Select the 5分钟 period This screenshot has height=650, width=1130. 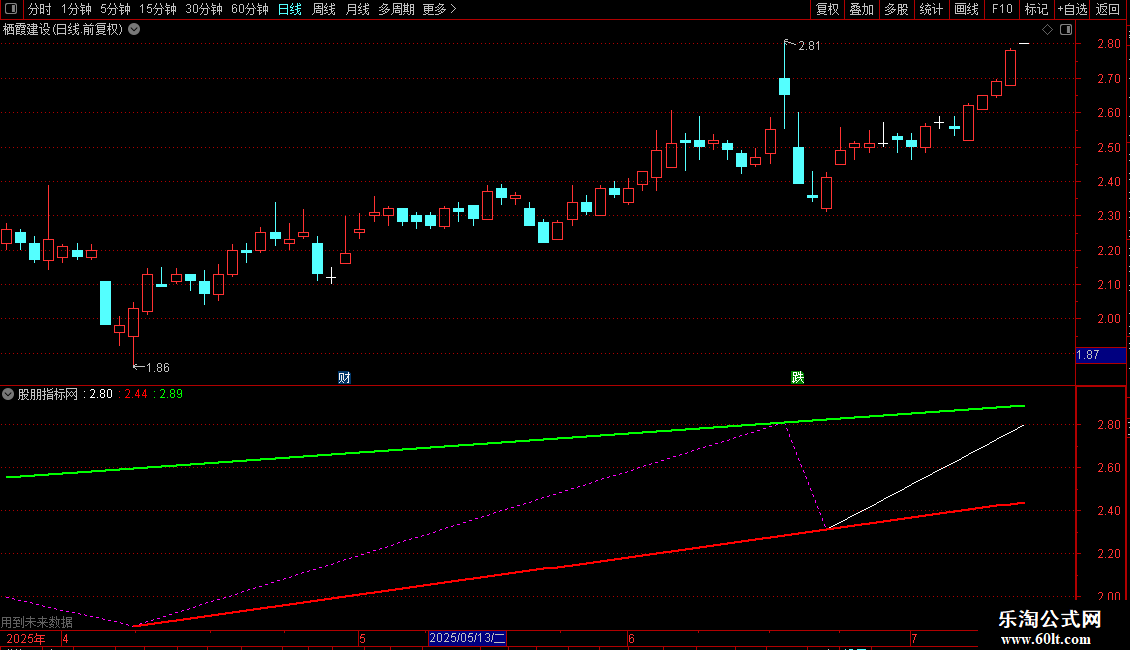115,9
